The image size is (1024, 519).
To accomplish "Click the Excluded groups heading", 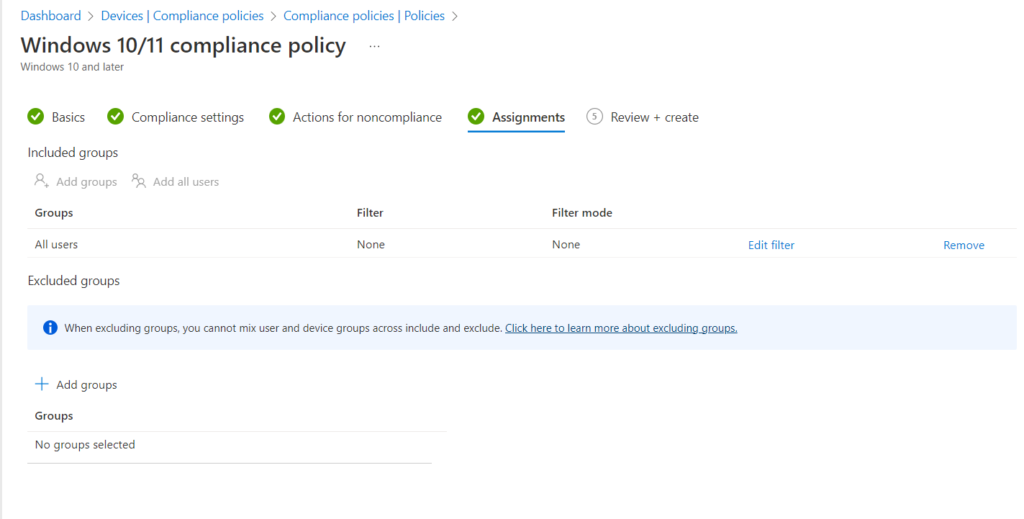I will coord(74,281).
